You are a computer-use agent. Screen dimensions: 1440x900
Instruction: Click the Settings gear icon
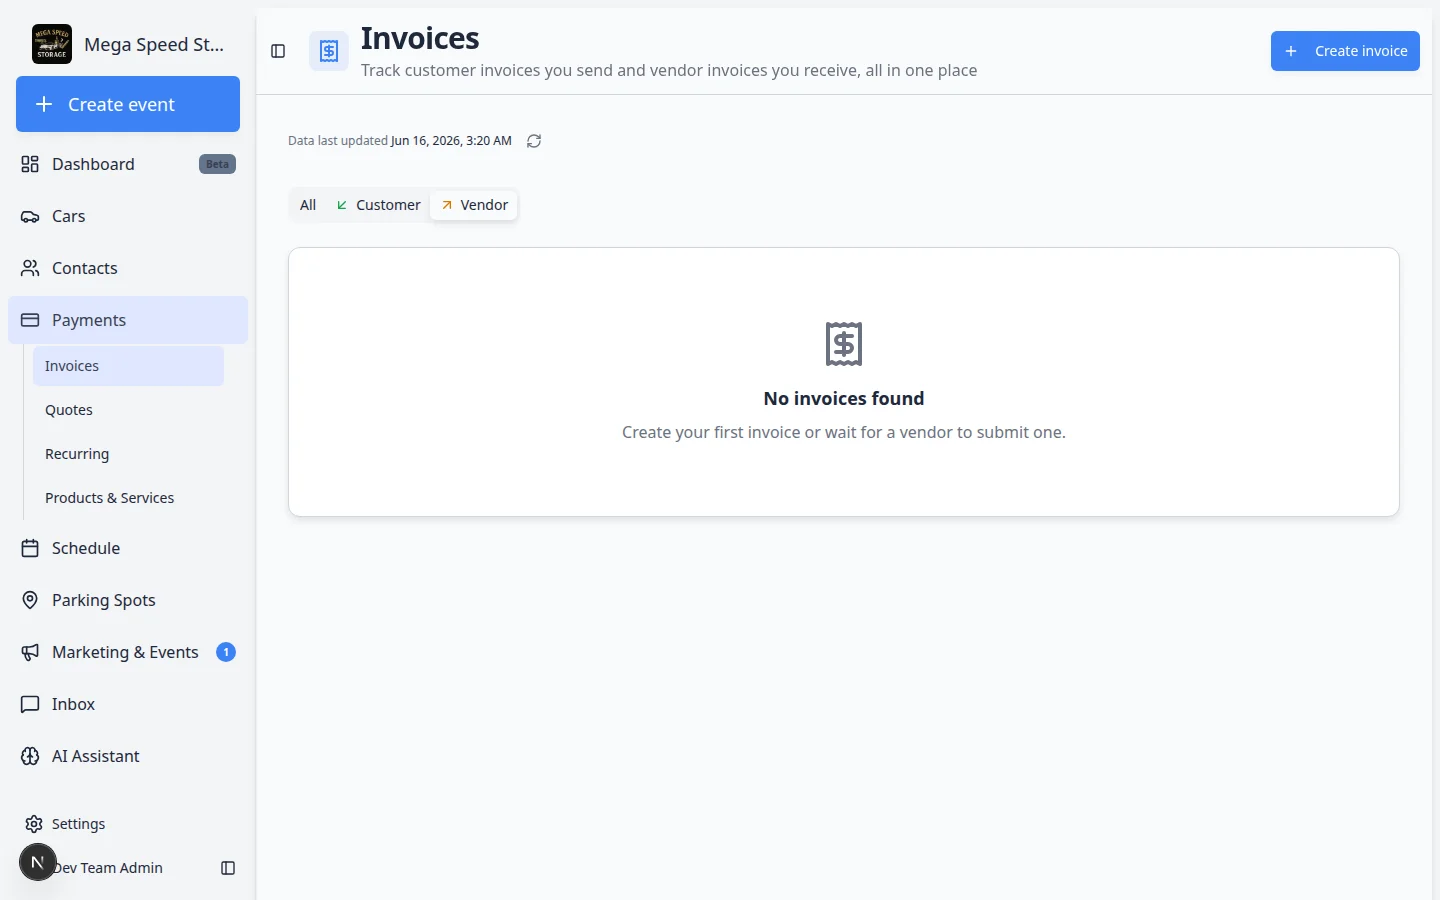(x=34, y=824)
